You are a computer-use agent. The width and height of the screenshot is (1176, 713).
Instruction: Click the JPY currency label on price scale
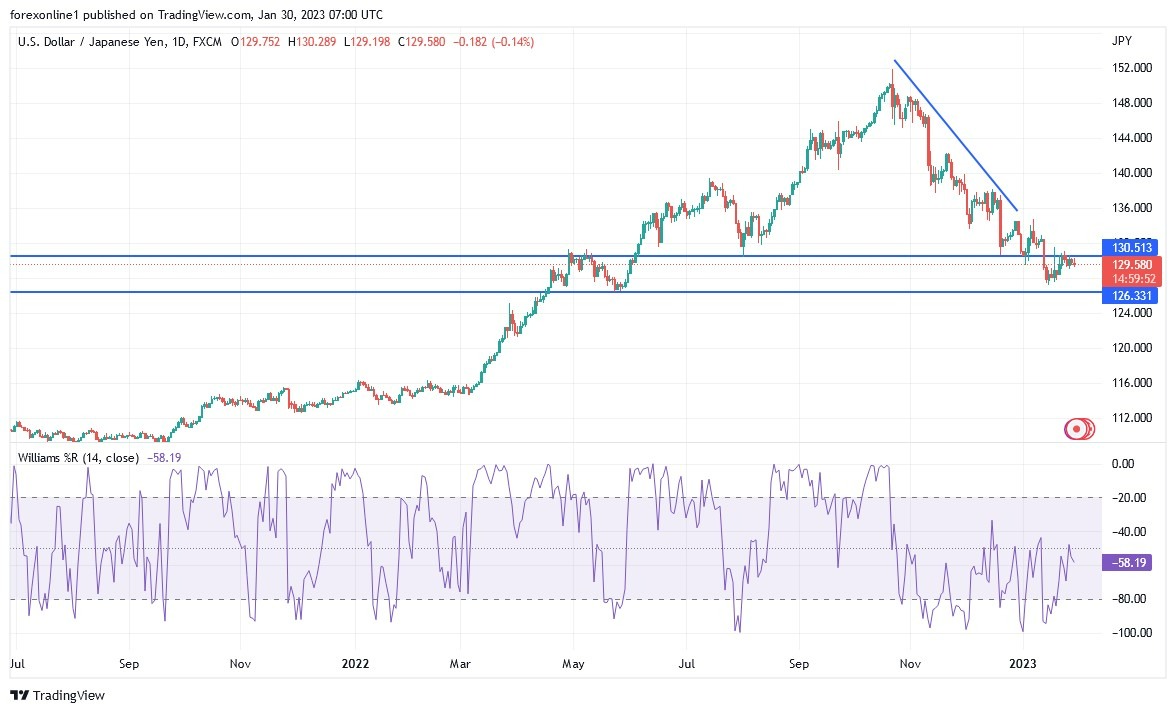1122,41
